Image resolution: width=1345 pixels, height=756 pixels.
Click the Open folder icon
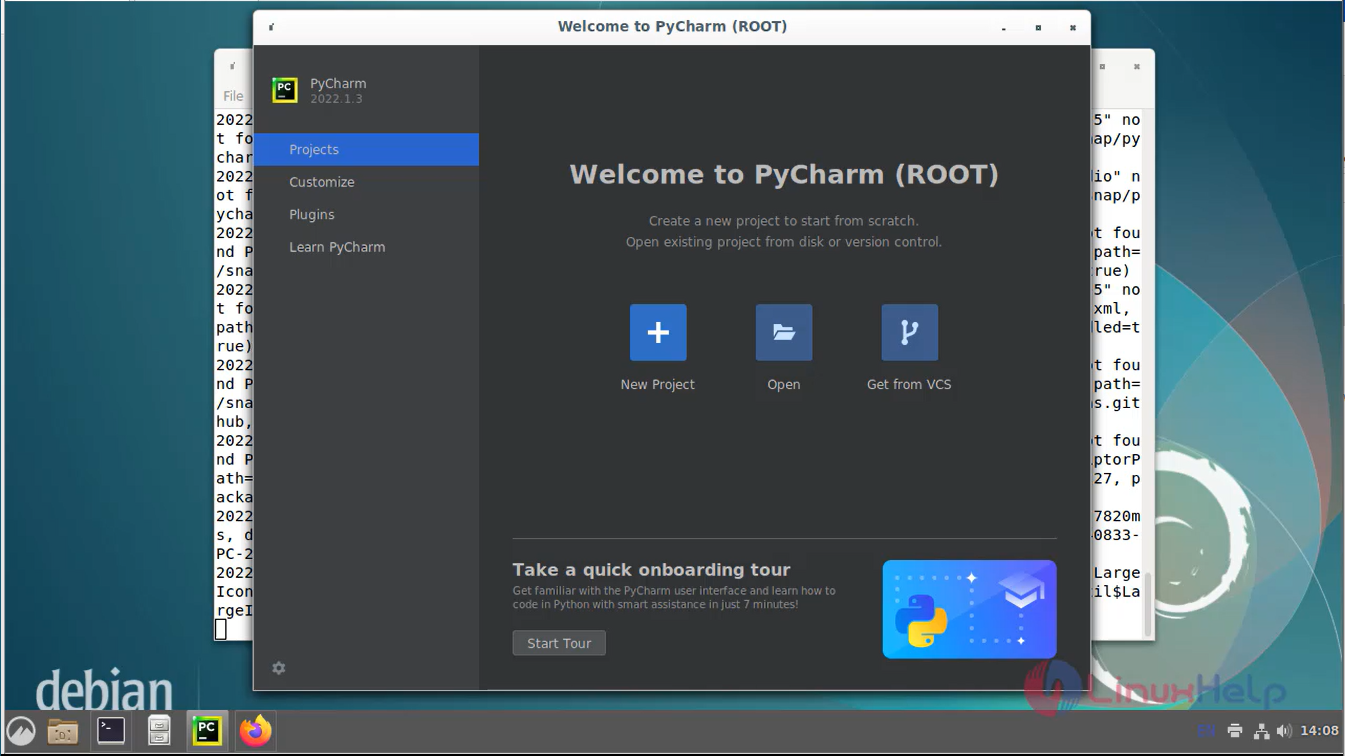tap(784, 332)
